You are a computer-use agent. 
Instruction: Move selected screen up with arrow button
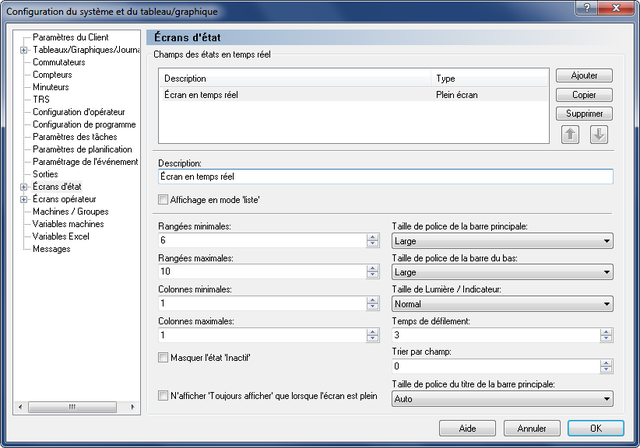point(570,134)
